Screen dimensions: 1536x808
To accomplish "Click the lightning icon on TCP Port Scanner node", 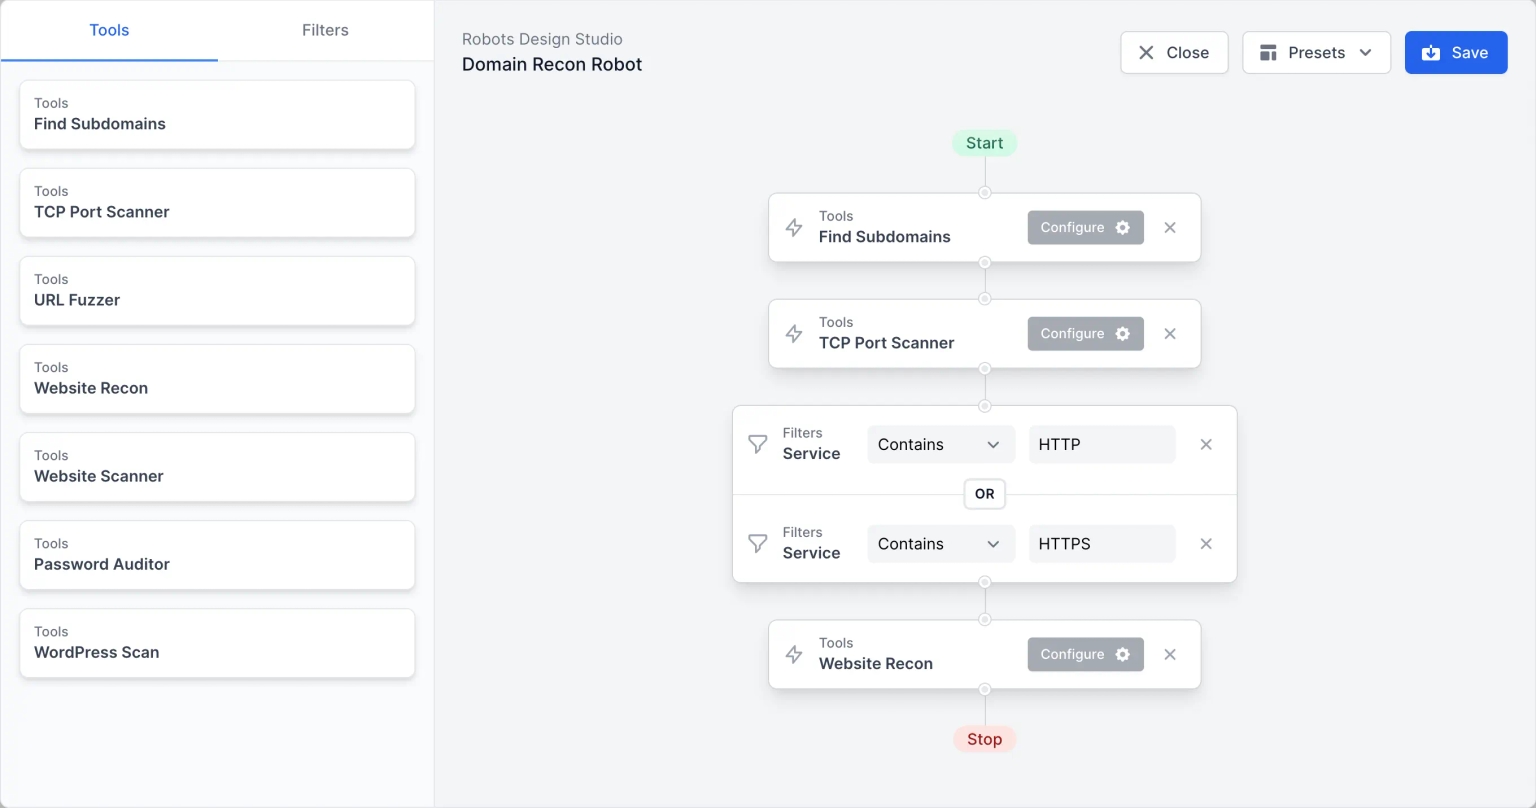I will [794, 334].
